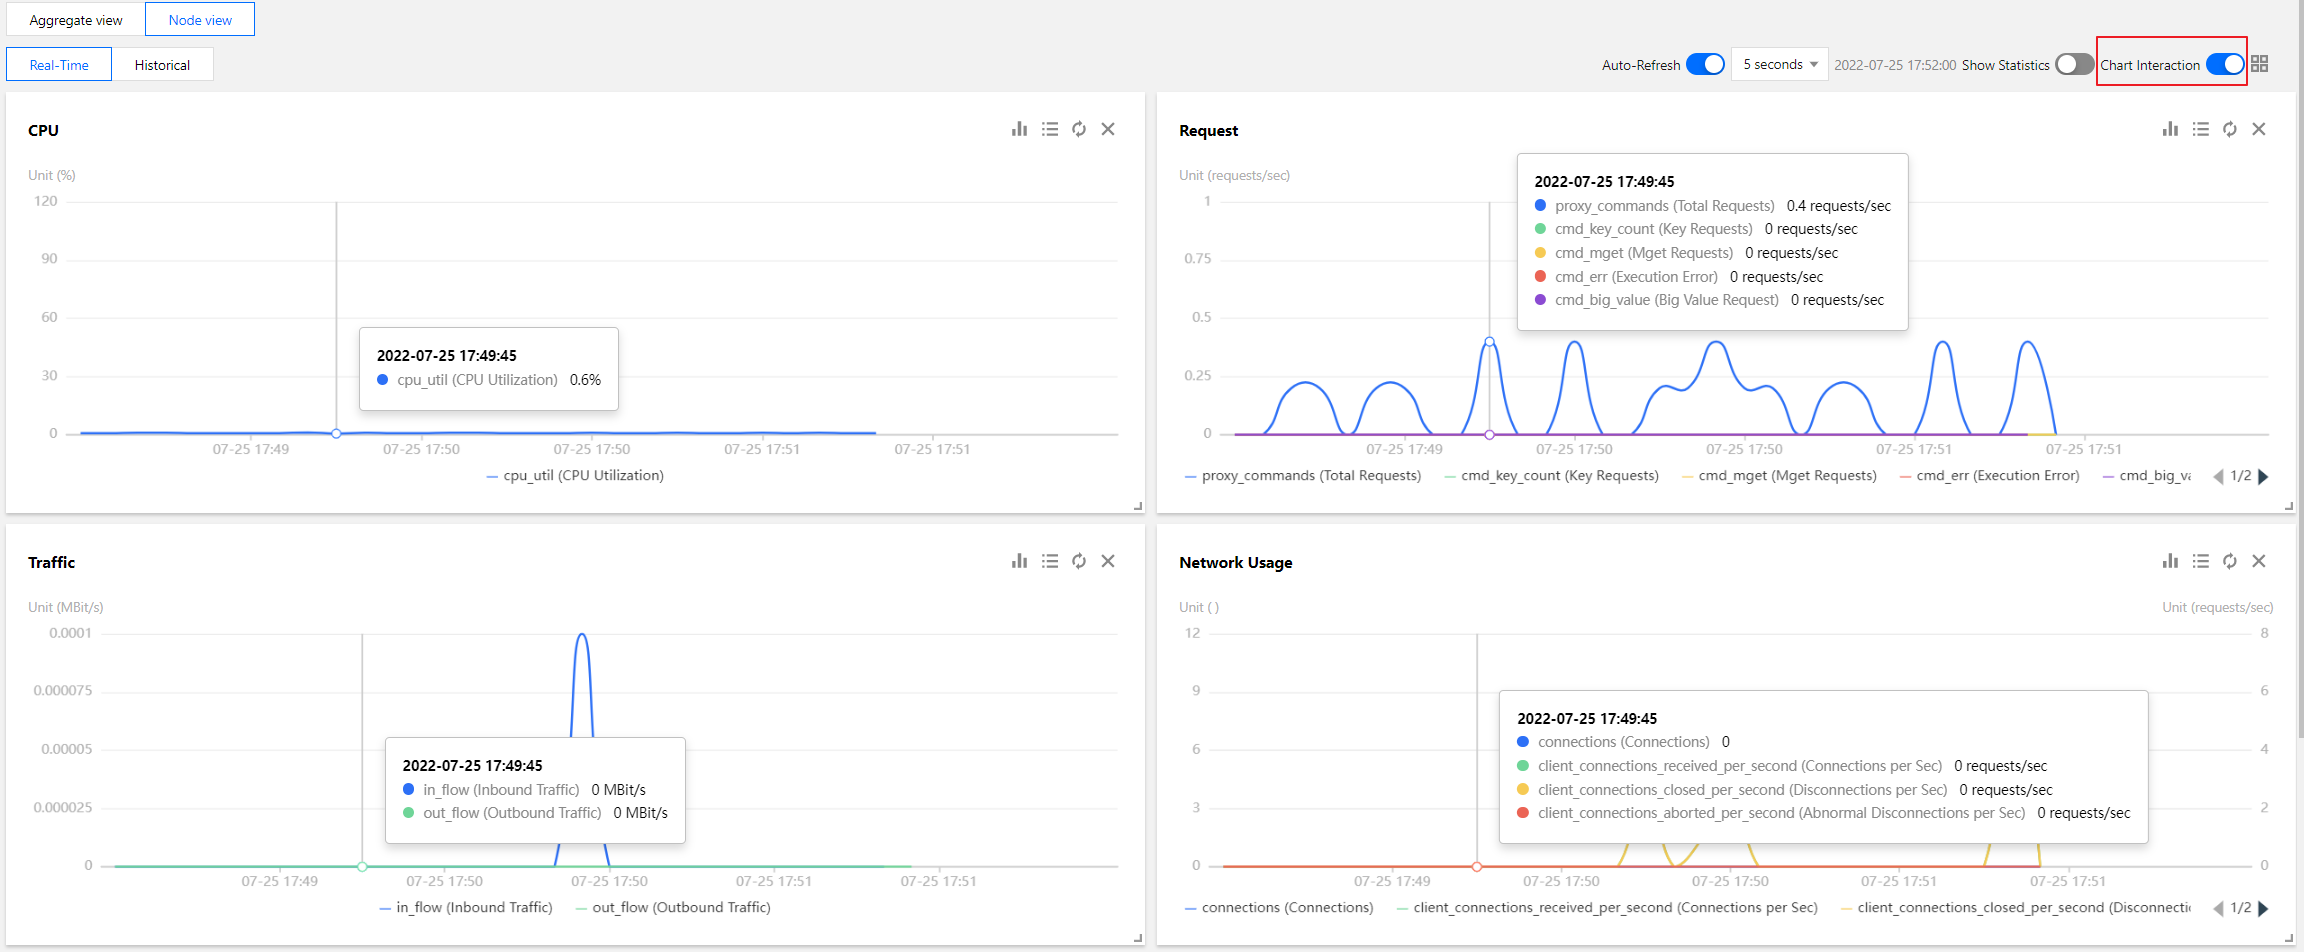
Task: Switch CPU chart to bar chart view
Action: tap(1019, 129)
